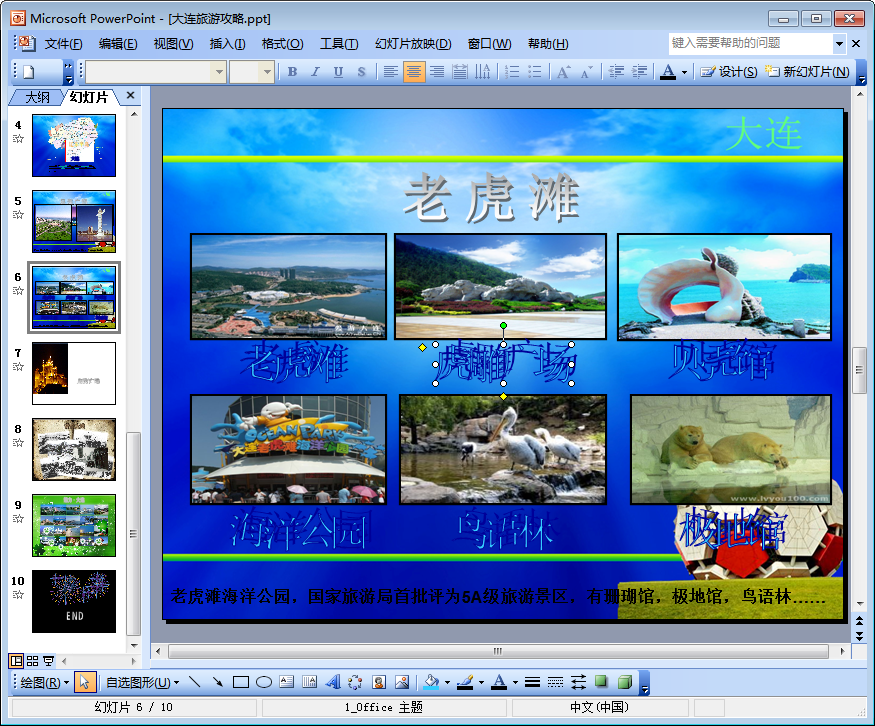Toggle text Shadow formatting
This screenshot has width=875, height=726.
tap(361, 71)
